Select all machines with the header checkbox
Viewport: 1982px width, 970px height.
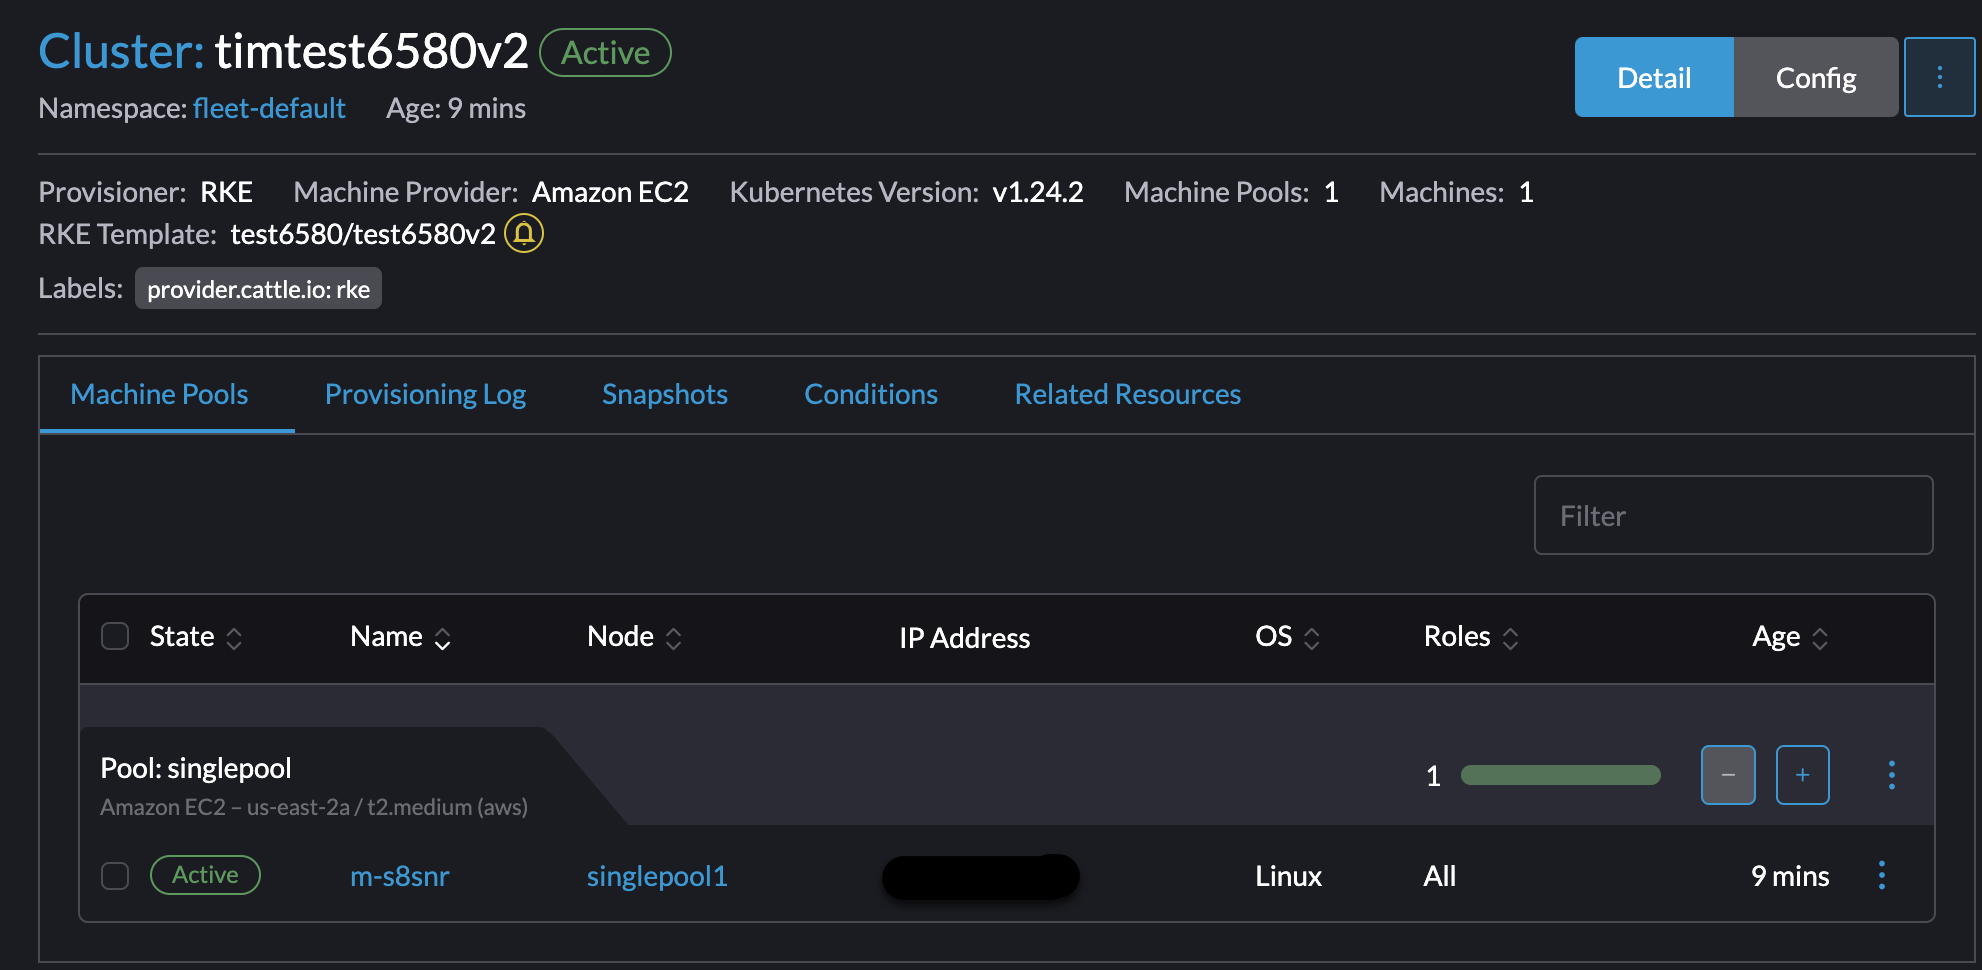pos(114,636)
